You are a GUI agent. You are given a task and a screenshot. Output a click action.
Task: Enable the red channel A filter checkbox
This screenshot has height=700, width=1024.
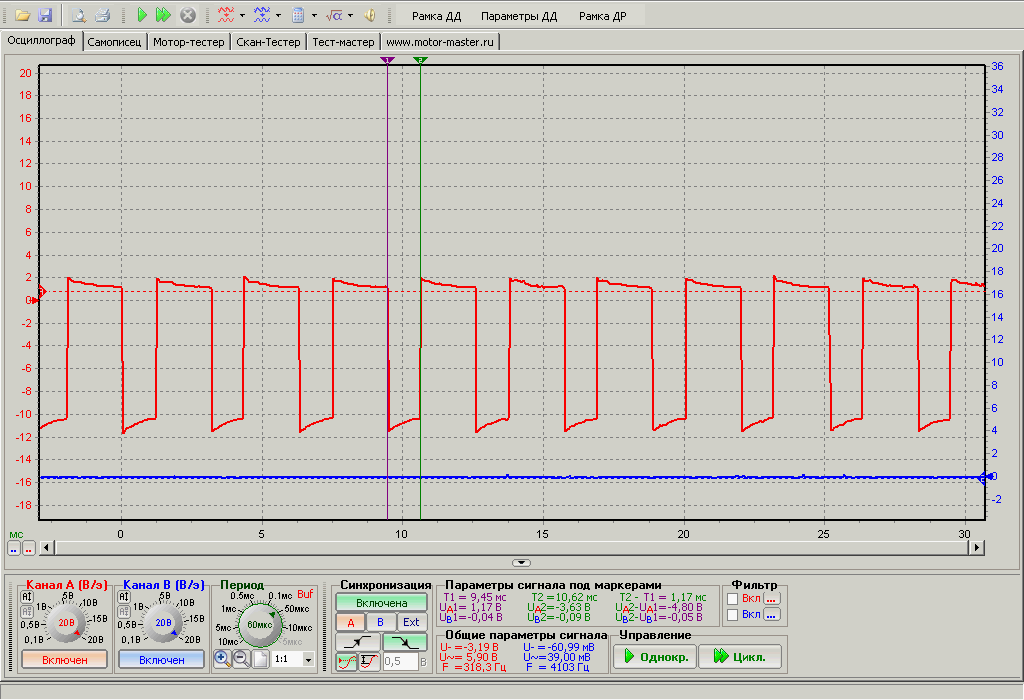pyautogui.click(x=733, y=599)
